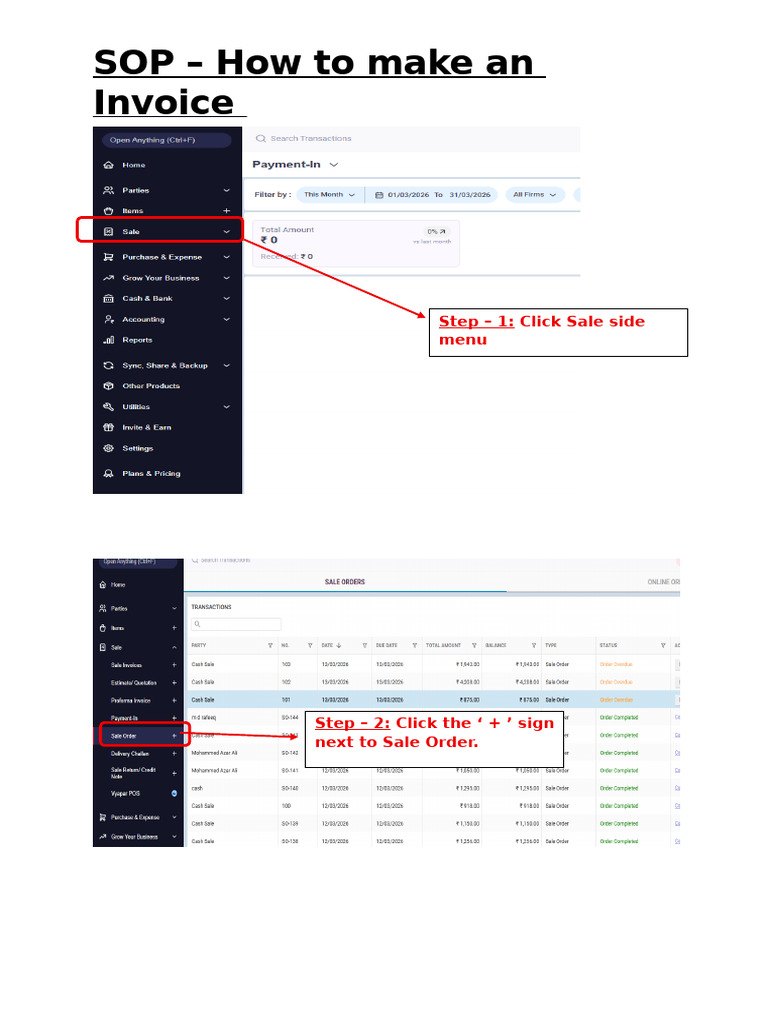Select Delivery Challan in the Sale submenu
The height and width of the screenshot is (1024, 768).
click(x=130, y=754)
